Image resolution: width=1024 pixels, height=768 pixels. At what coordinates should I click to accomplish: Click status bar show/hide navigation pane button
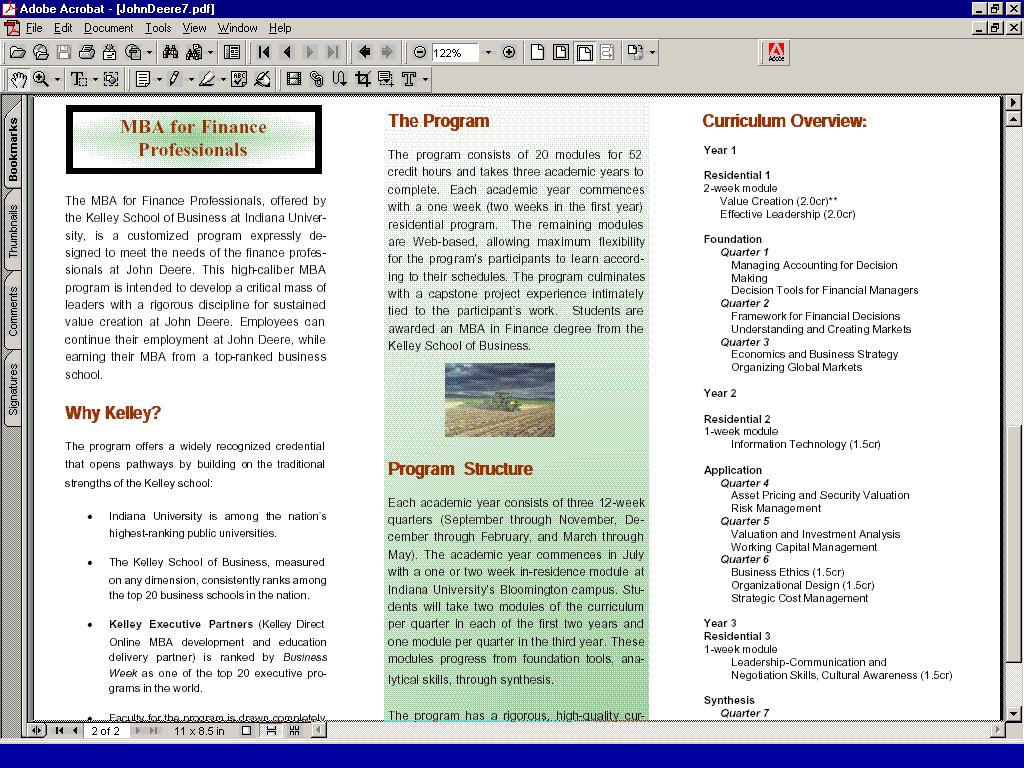(36, 731)
